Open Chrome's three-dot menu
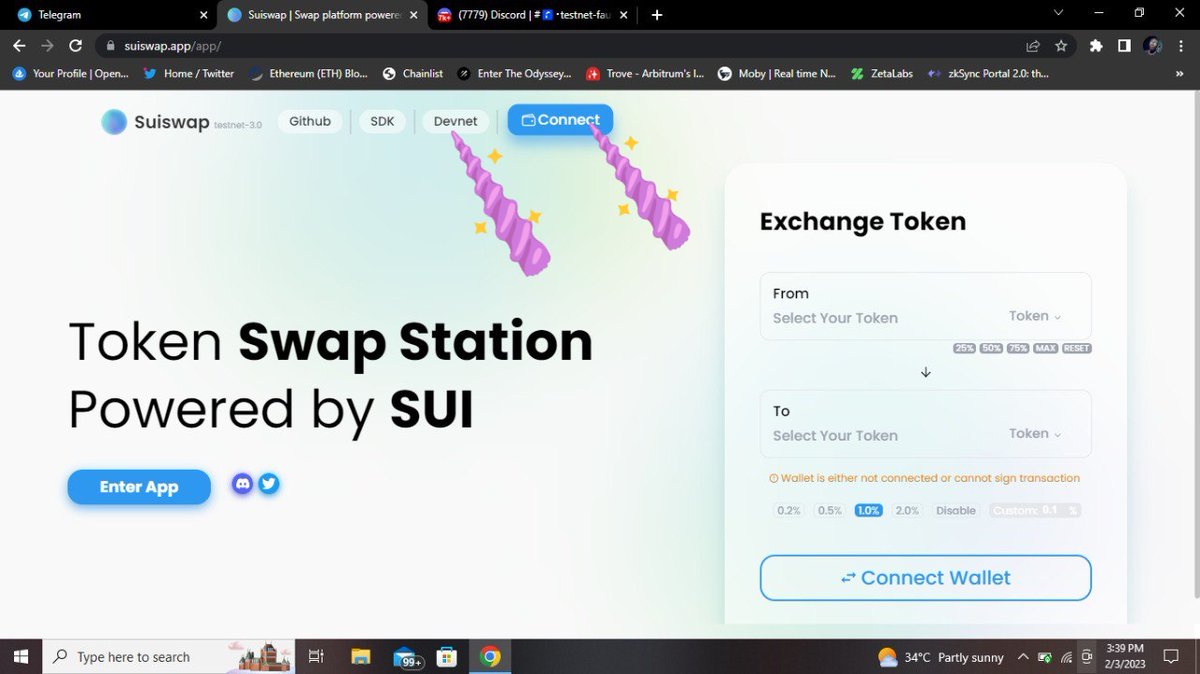This screenshot has width=1200, height=674. (1180, 46)
